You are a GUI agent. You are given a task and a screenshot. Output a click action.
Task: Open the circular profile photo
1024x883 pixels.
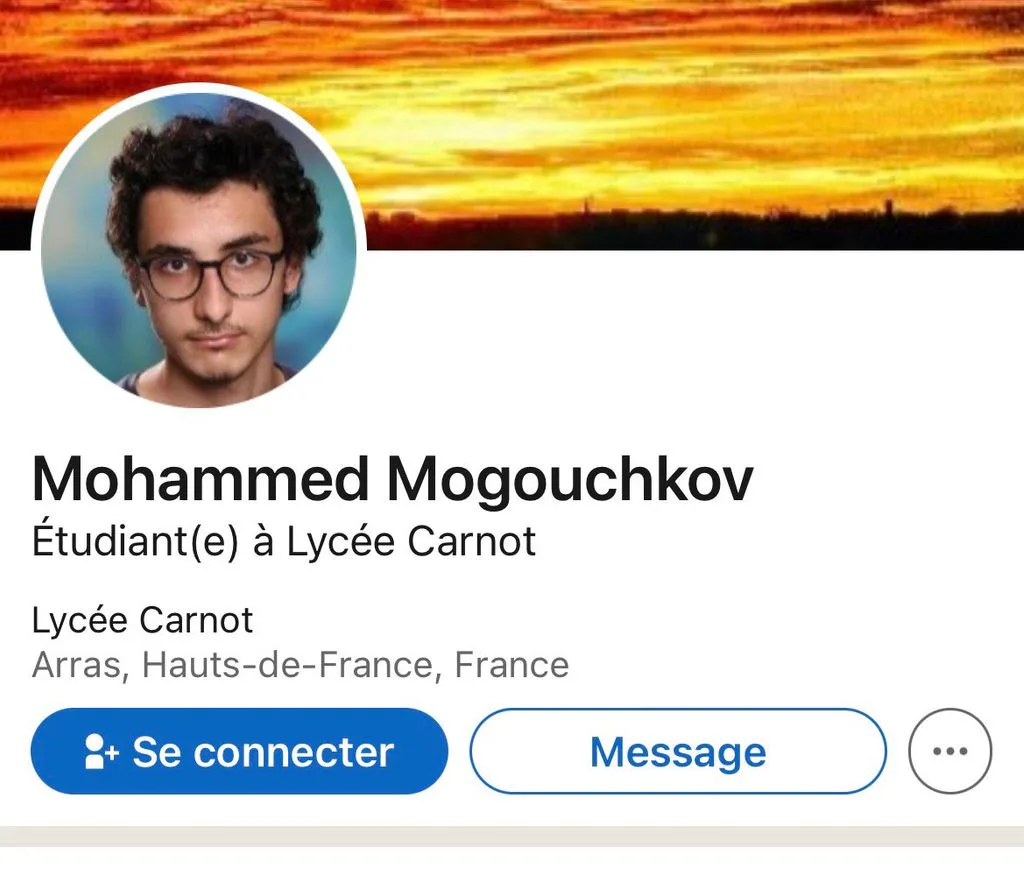199,250
